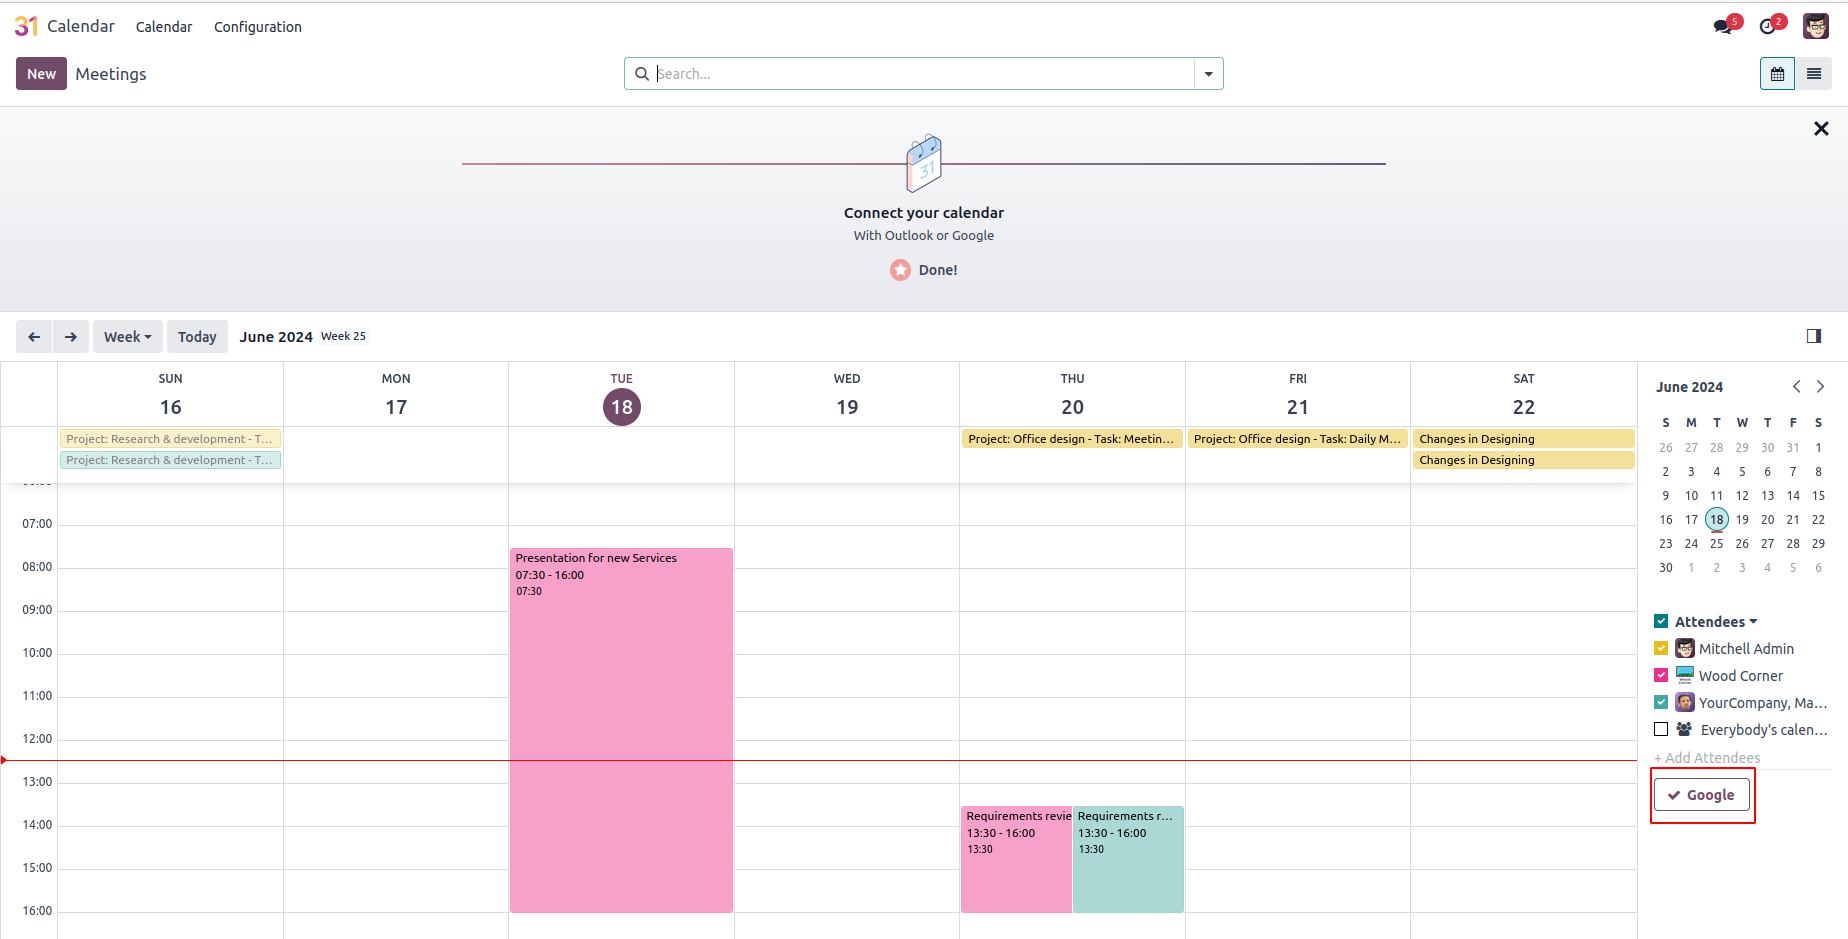The image size is (1848, 939).
Task: Expand the search options dropdown arrow
Action: 1209,74
